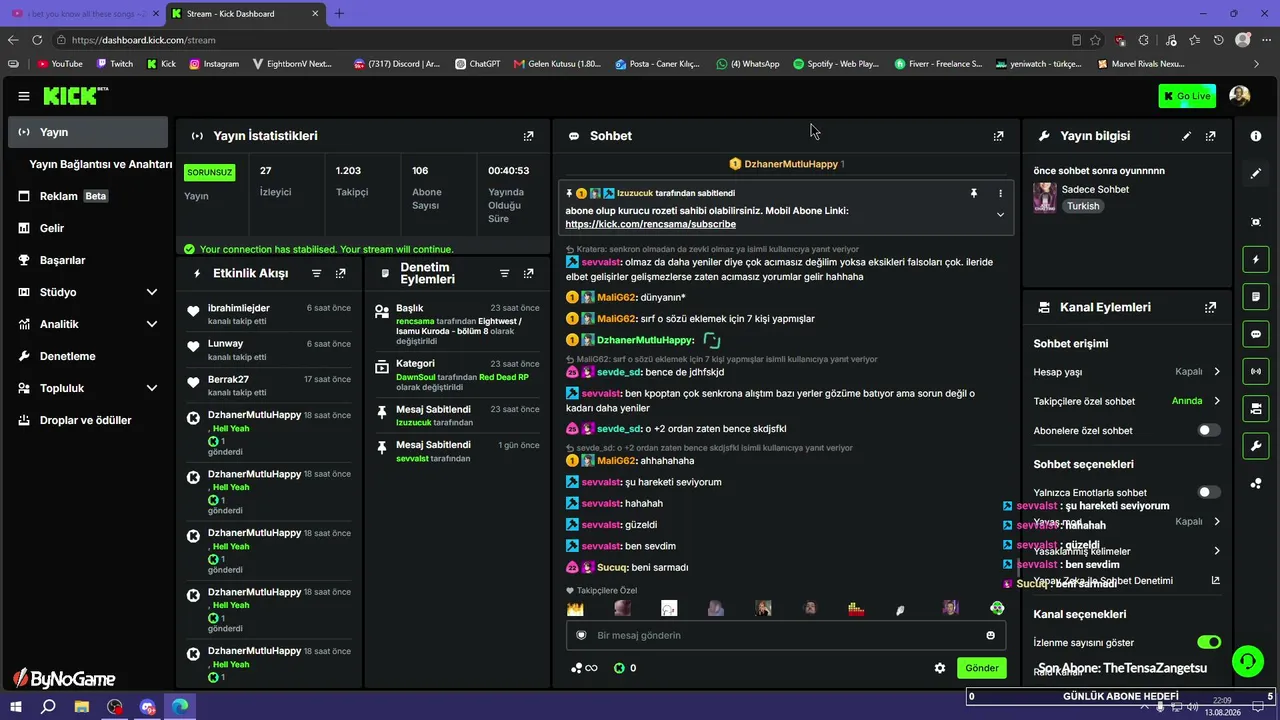Pop out the Denetim Eylemleri panel
Image resolution: width=1280 pixels, height=720 pixels.
pyautogui.click(x=529, y=273)
